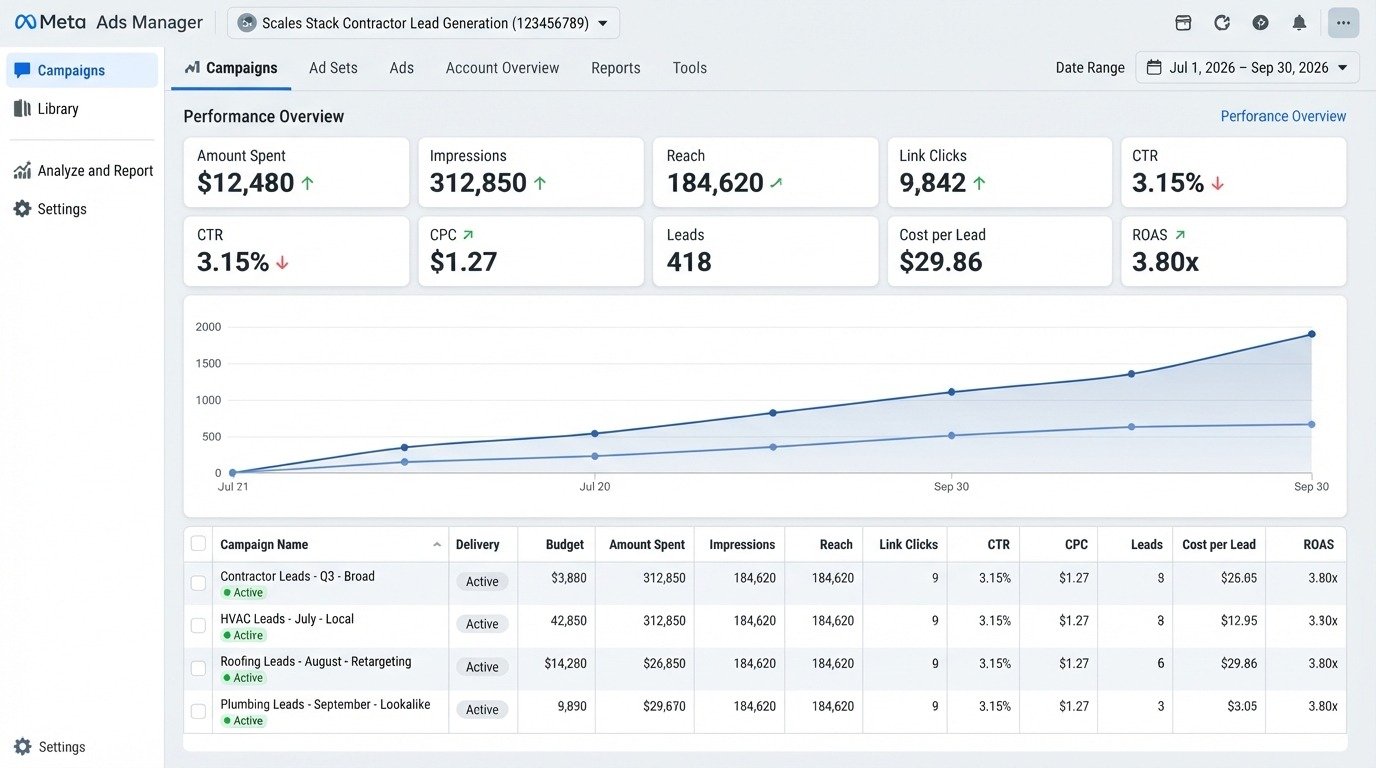Click the Delivery Active pill in Roofing Leads row
This screenshot has height=768, width=1376.
click(482, 667)
